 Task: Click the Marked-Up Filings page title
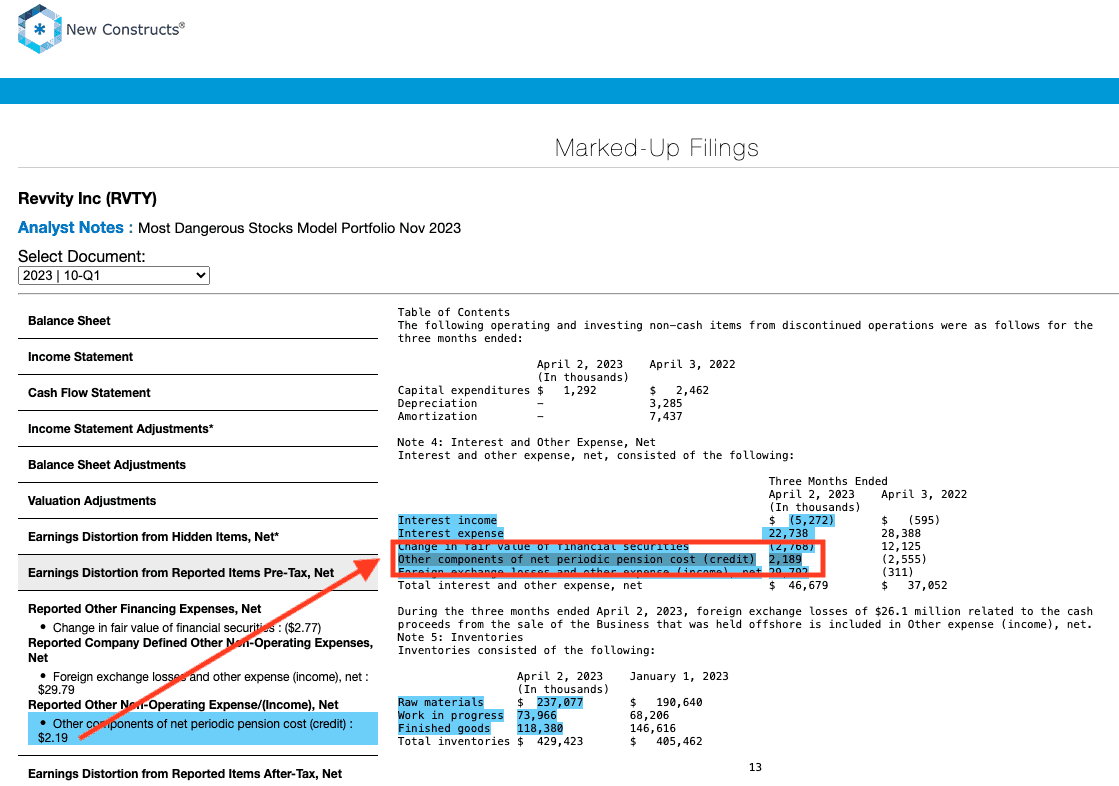(x=657, y=148)
